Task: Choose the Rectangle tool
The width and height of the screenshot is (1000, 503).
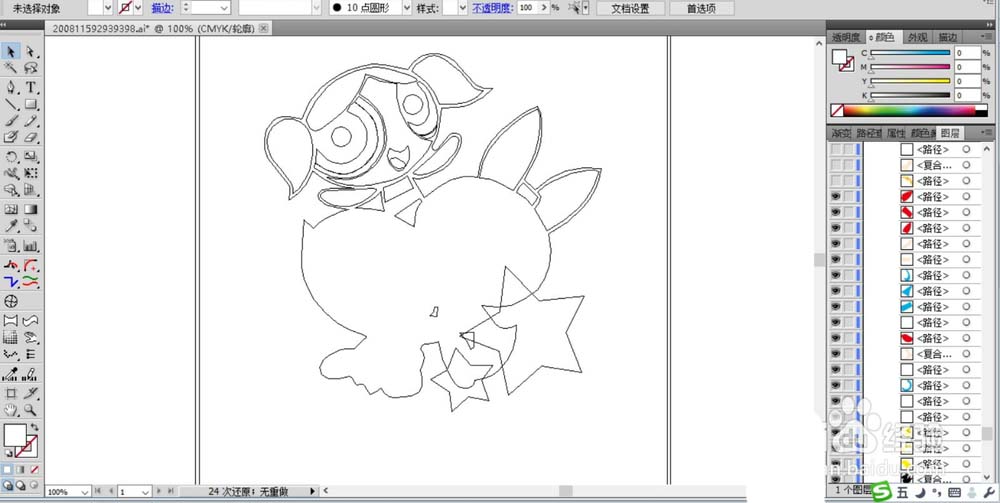Action: tap(31, 104)
